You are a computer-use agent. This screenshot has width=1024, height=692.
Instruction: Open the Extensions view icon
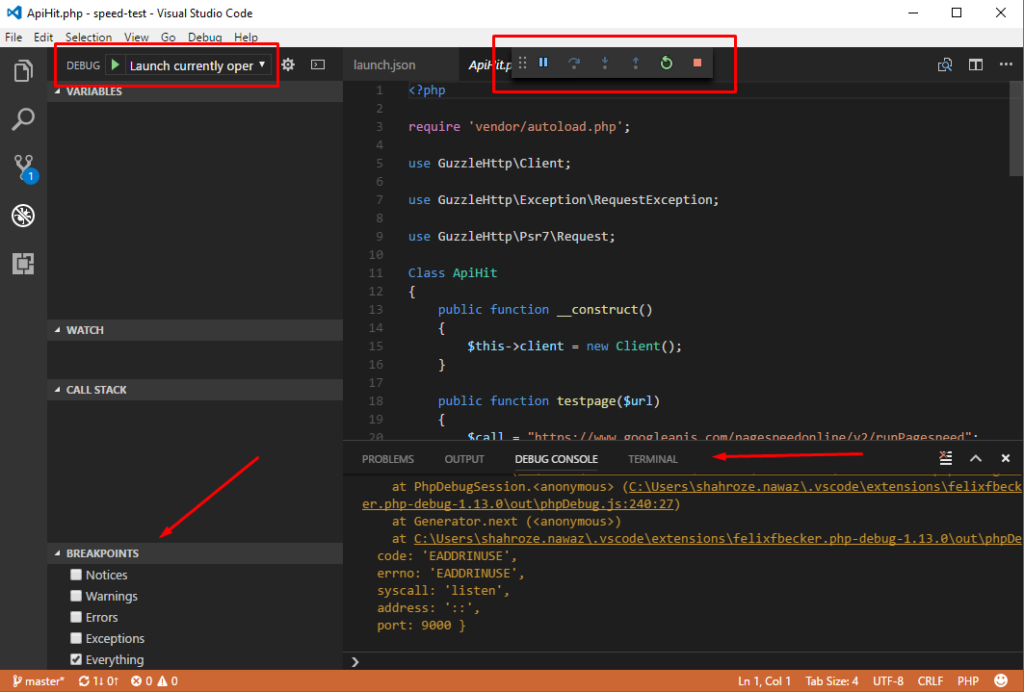pyautogui.click(x=23, y=264)
